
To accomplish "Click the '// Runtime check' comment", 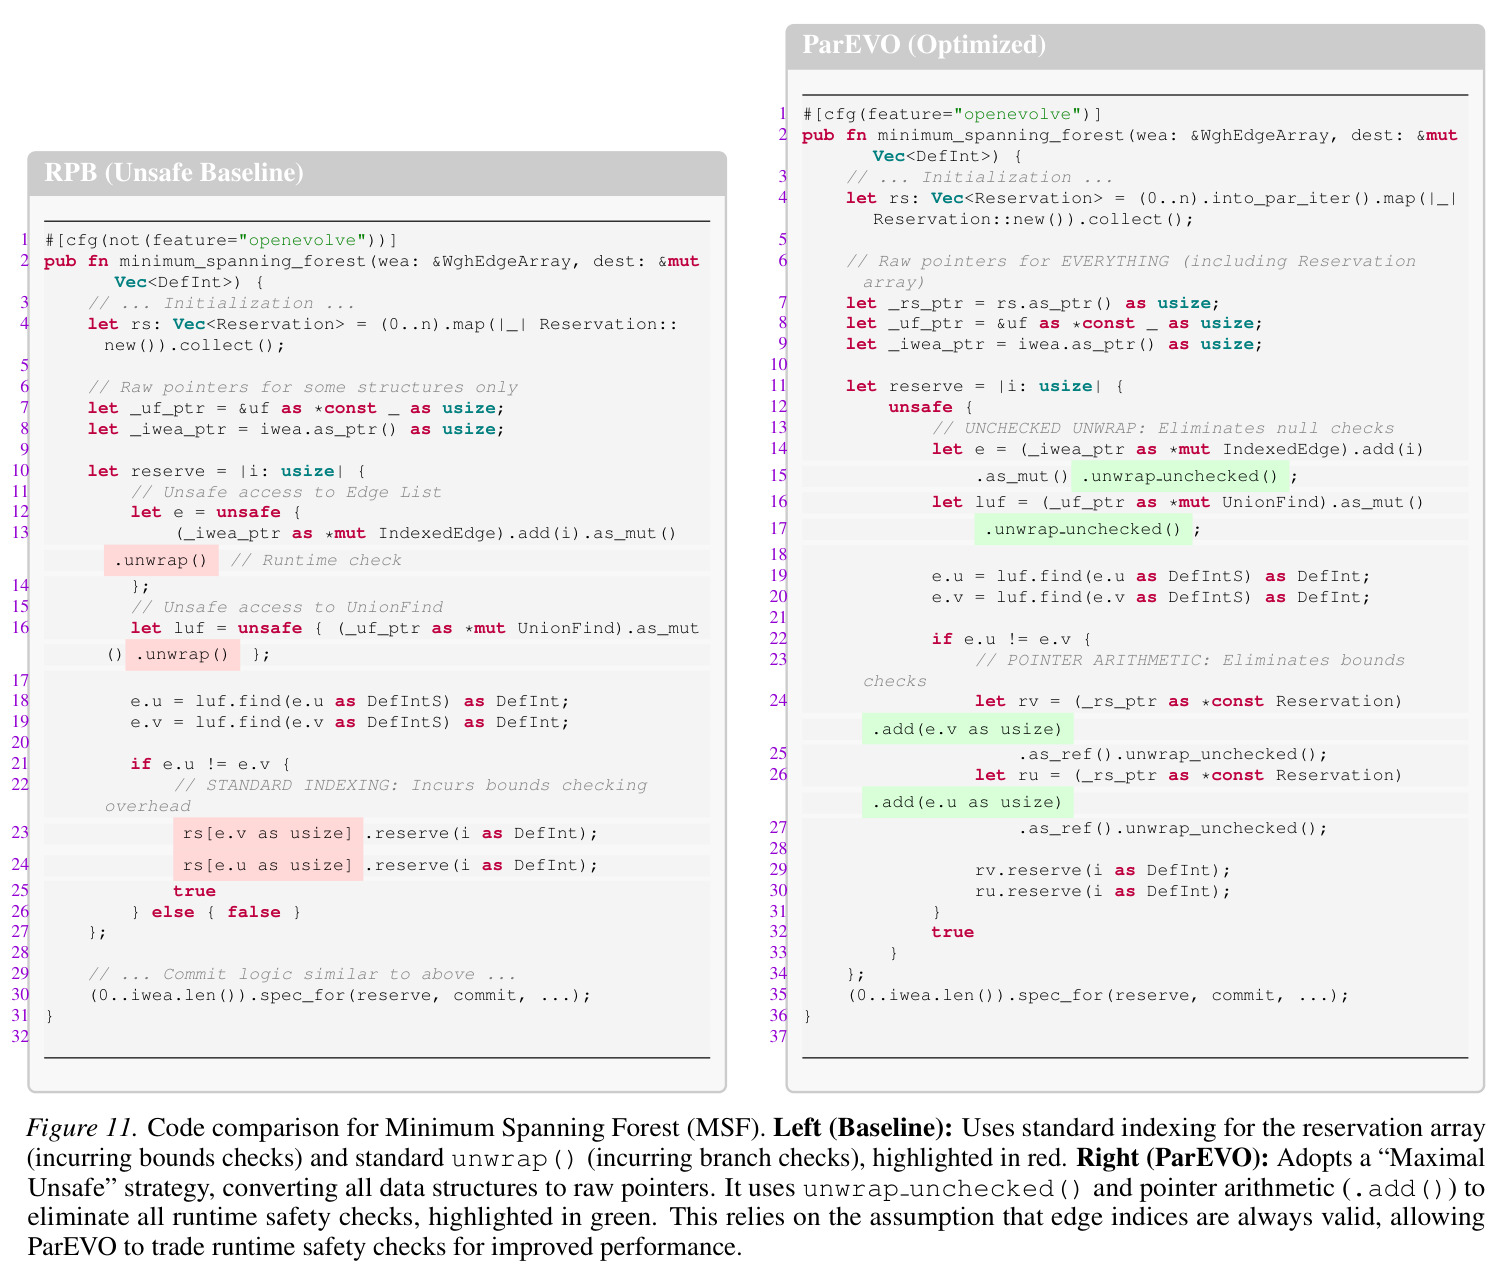I will (316, 560).
